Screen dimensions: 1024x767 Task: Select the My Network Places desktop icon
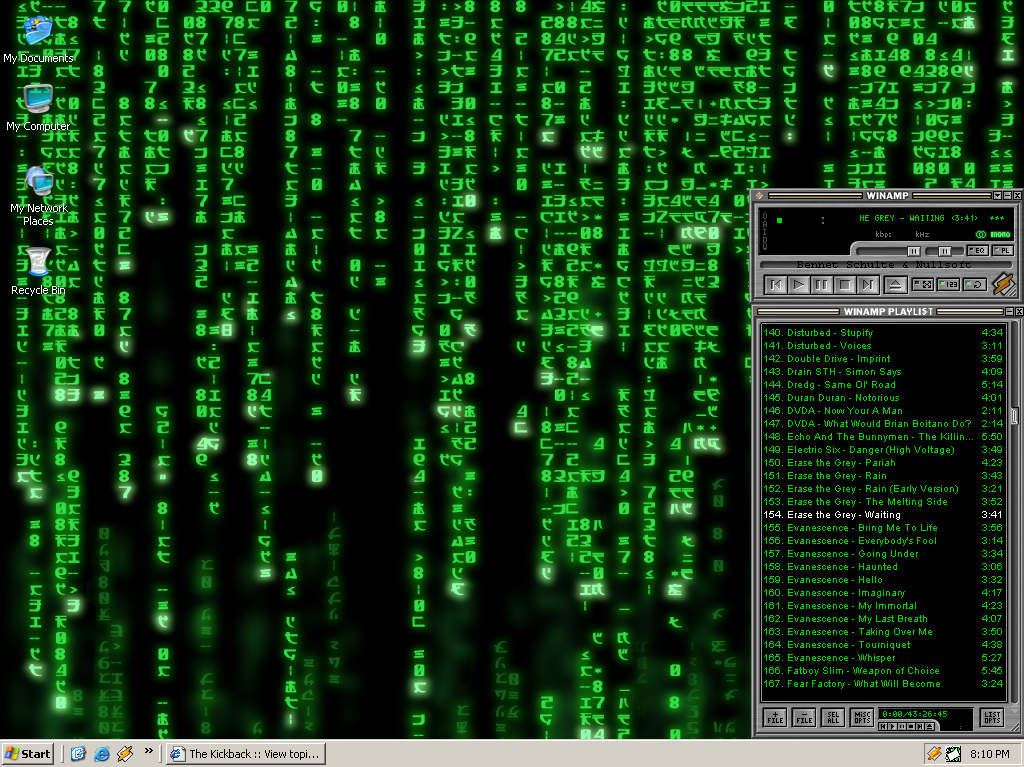point(39,196)
